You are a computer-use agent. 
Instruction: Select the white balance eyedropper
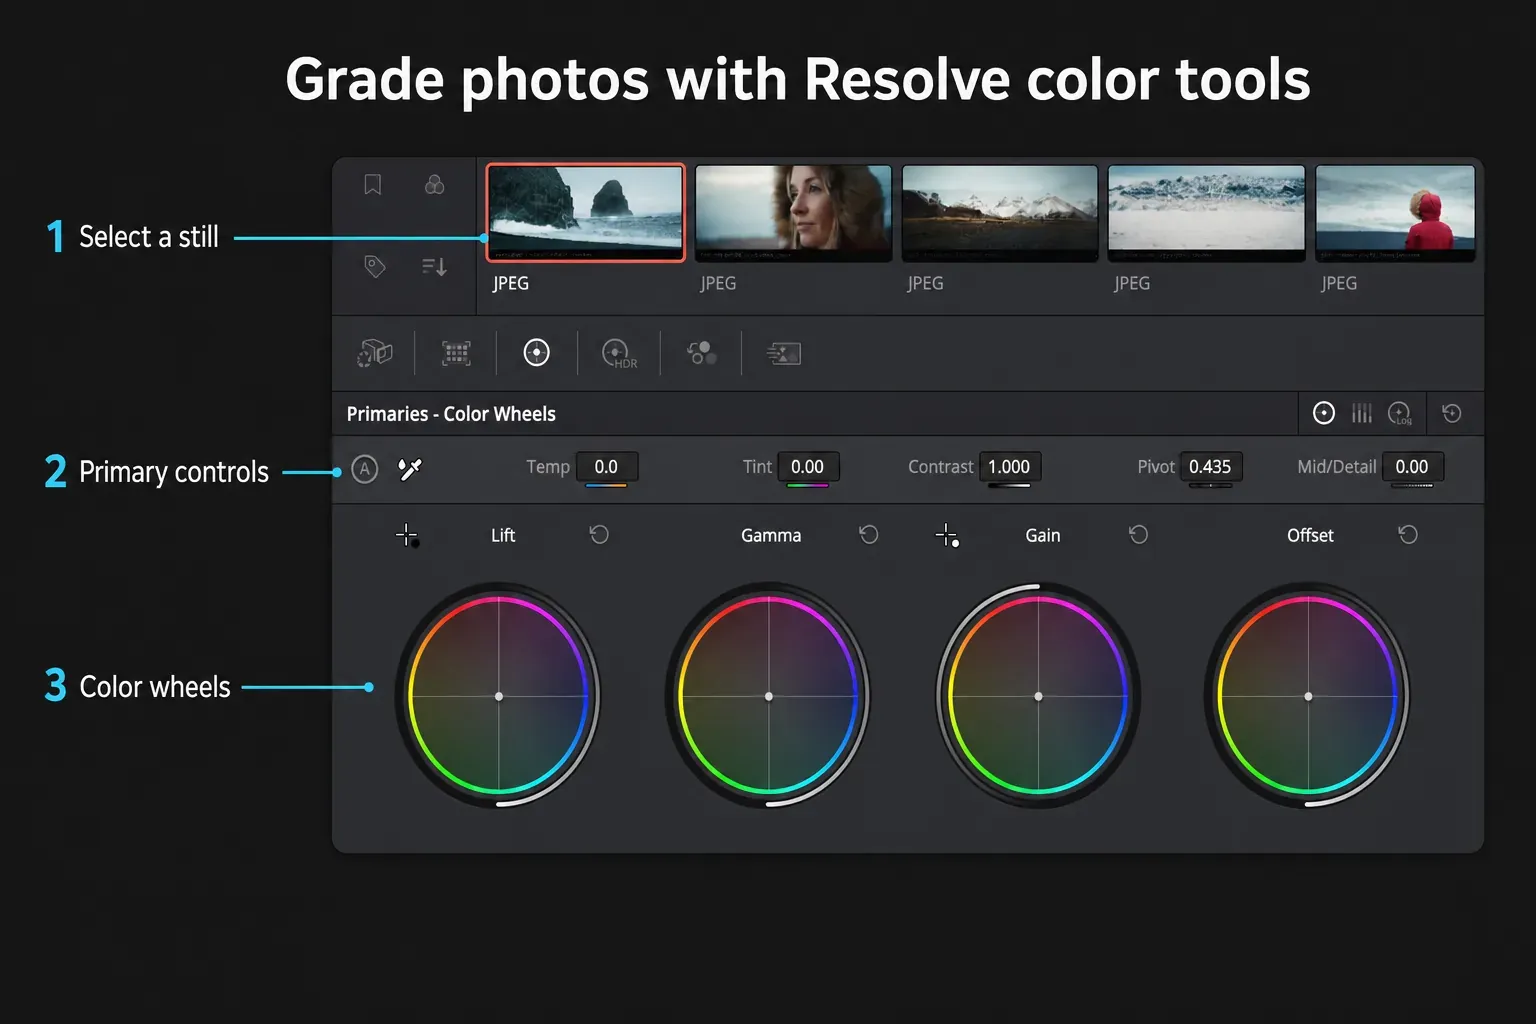coord(410,469)
